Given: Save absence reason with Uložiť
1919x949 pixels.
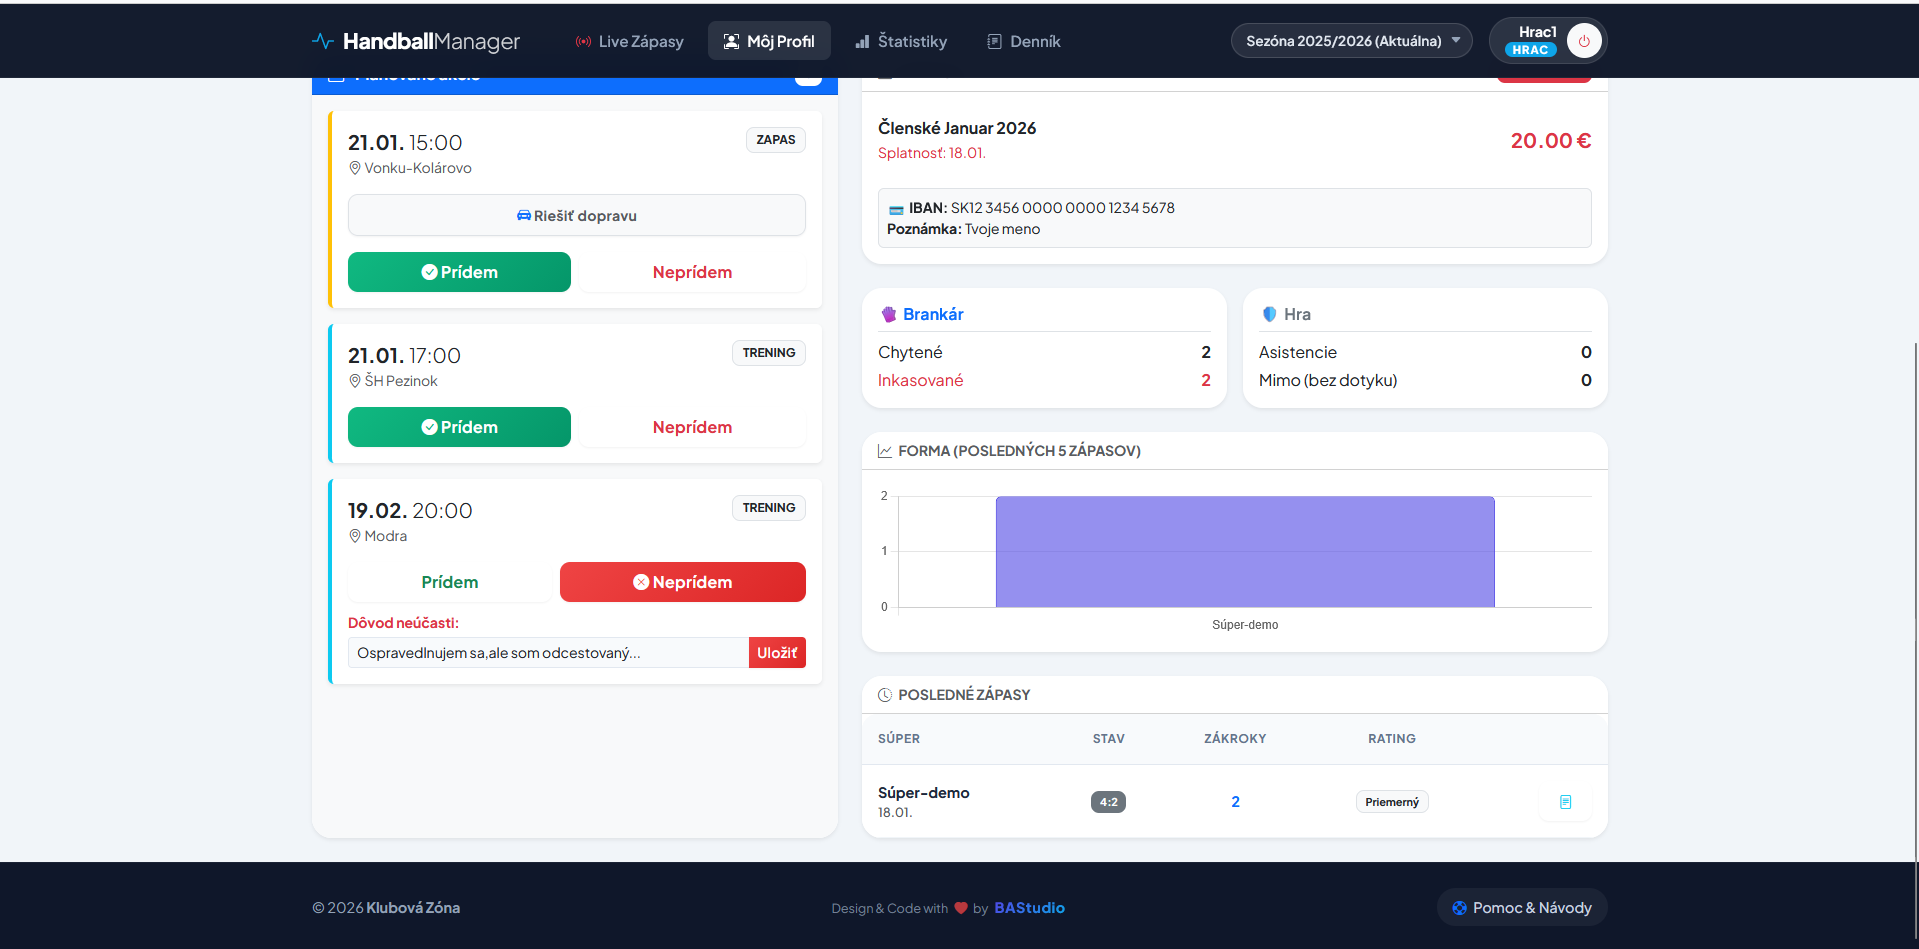Looking at the screenshot, I should pyautogui.click(x=776, y=653).
